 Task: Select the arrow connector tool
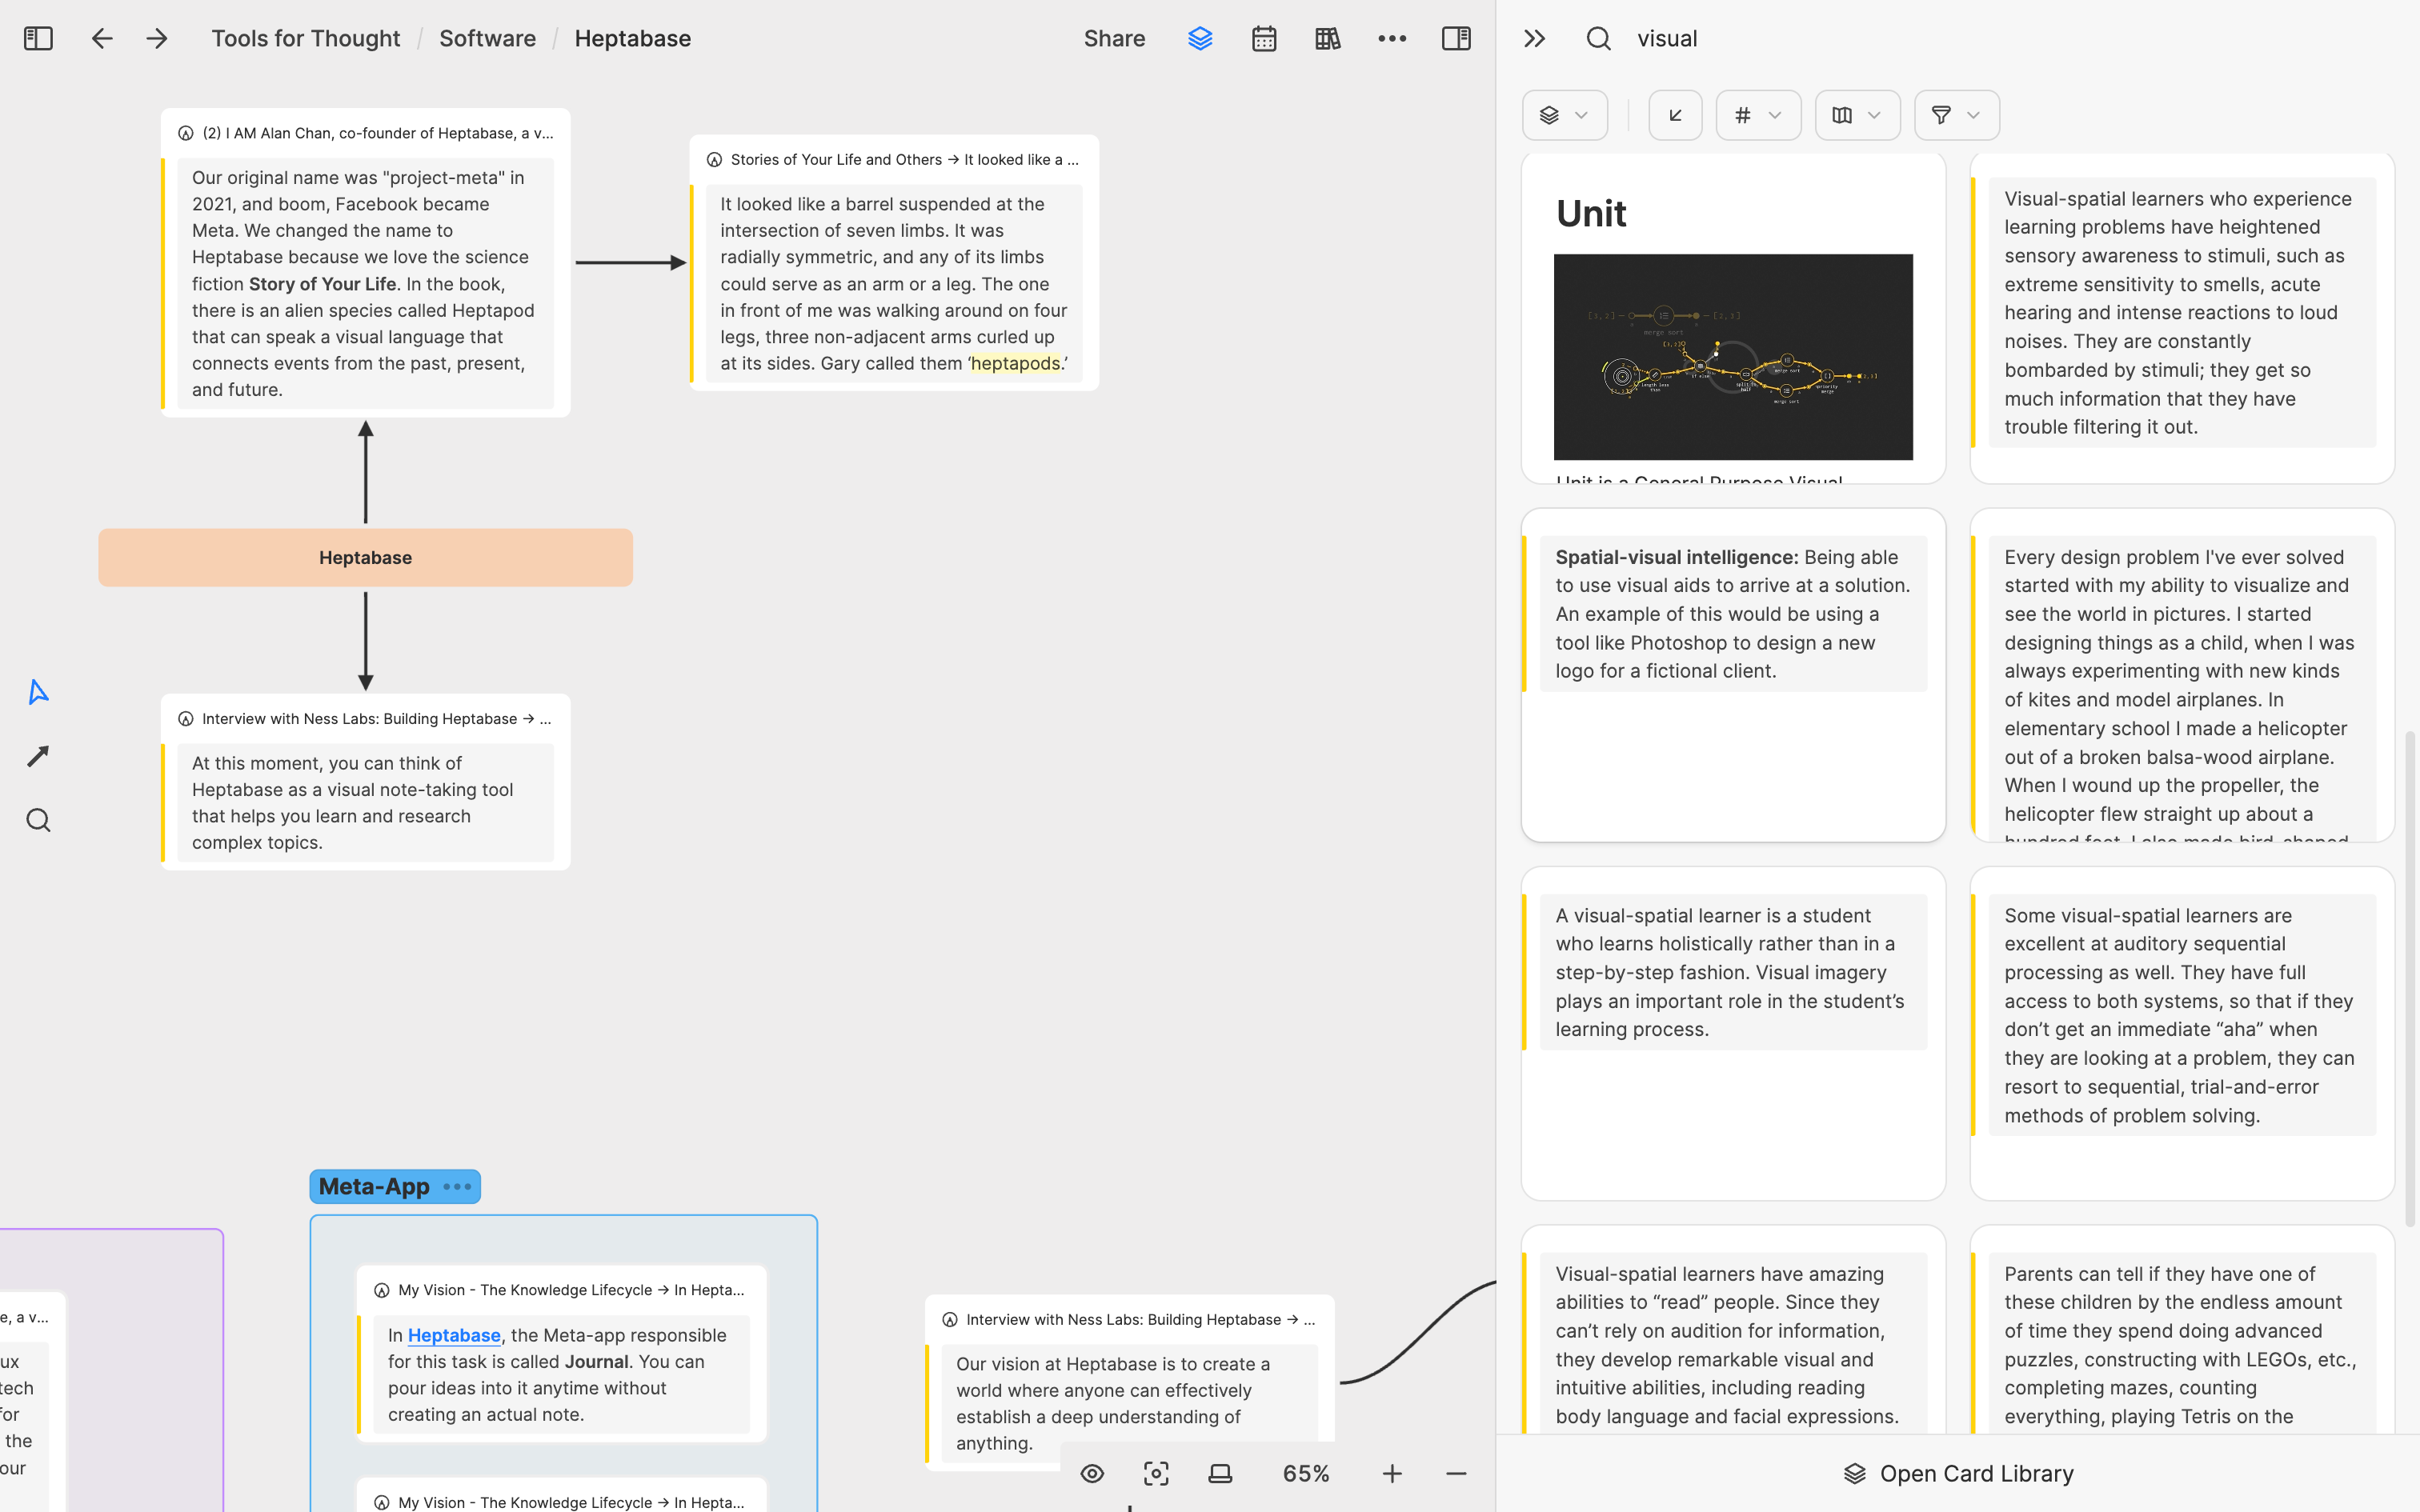click(x=38, y=756)
